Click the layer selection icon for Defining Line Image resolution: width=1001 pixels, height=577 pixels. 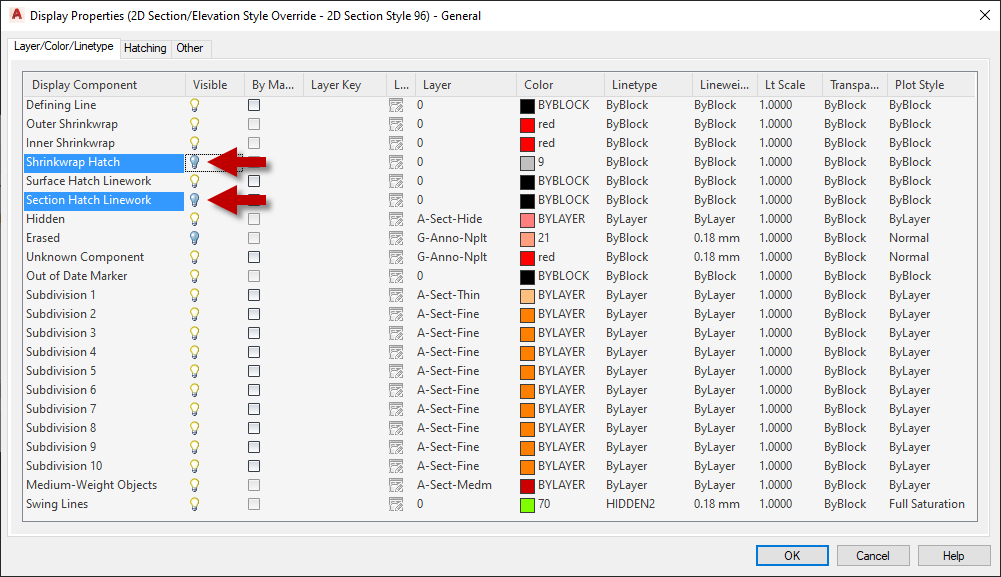pyautogui.click(x=398, y=104)
